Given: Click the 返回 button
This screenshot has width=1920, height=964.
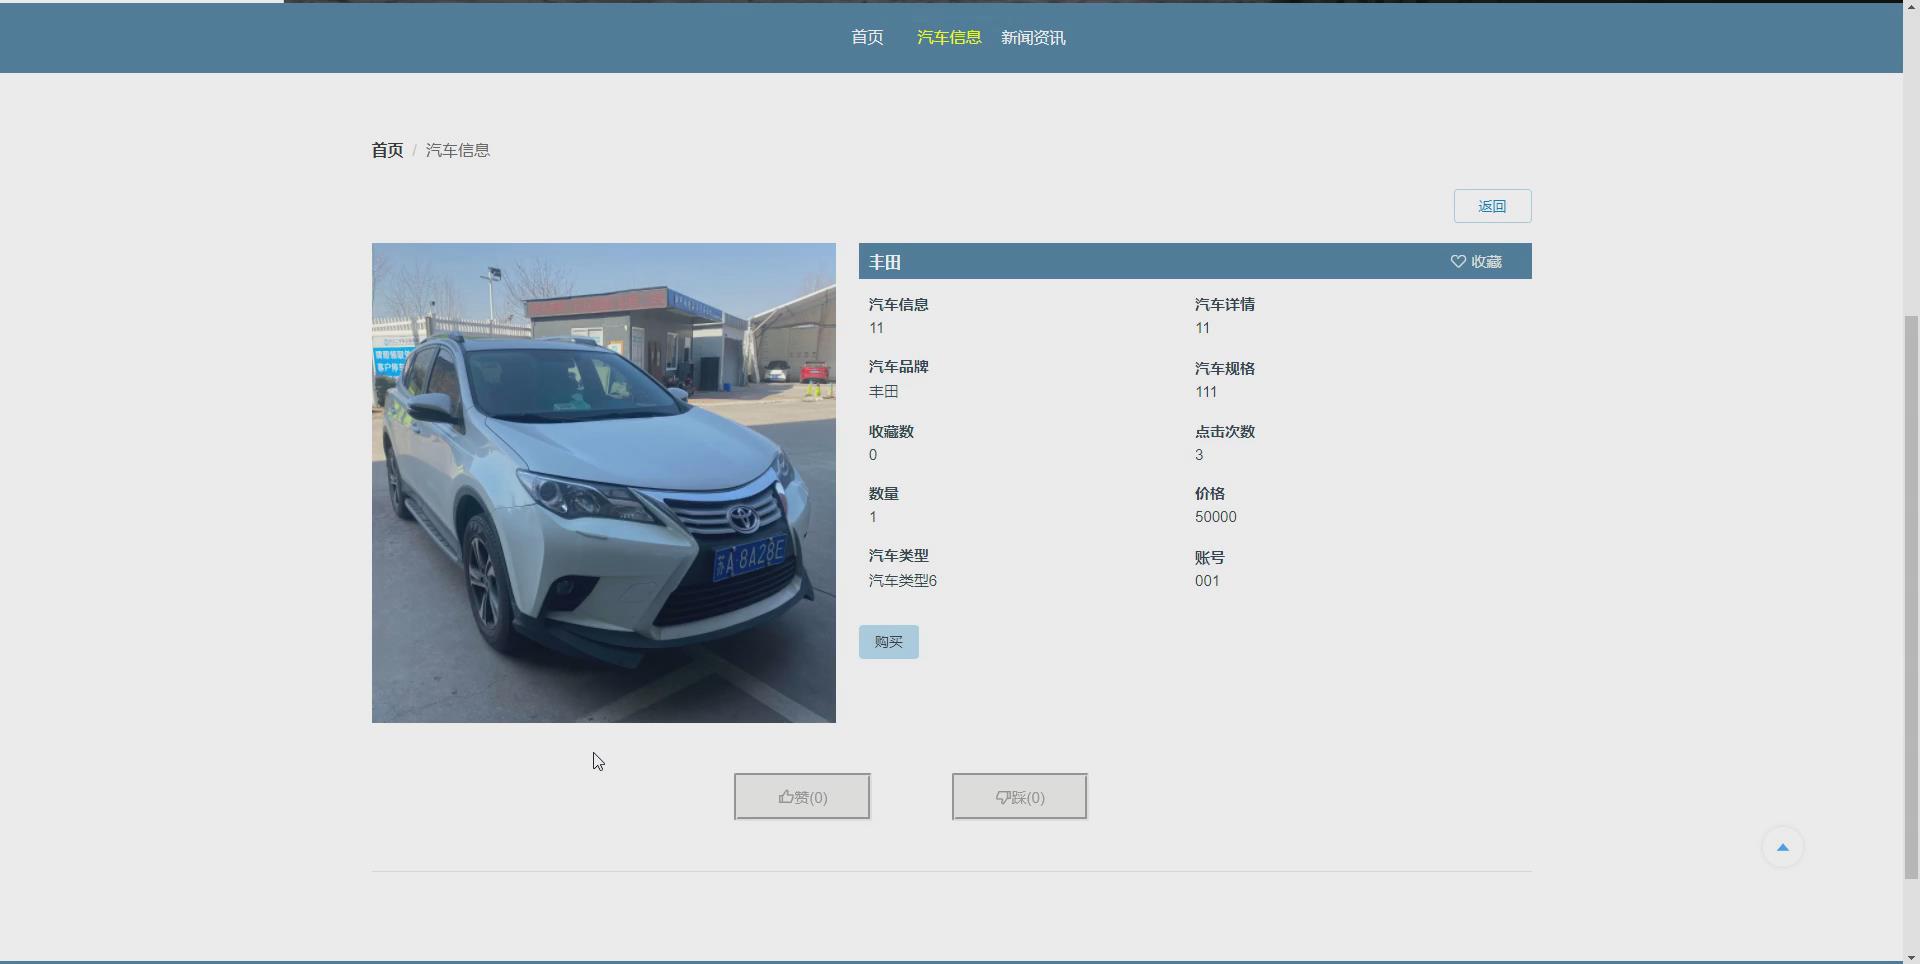Looking at the screenshot, I should (x=1492, y=206).
